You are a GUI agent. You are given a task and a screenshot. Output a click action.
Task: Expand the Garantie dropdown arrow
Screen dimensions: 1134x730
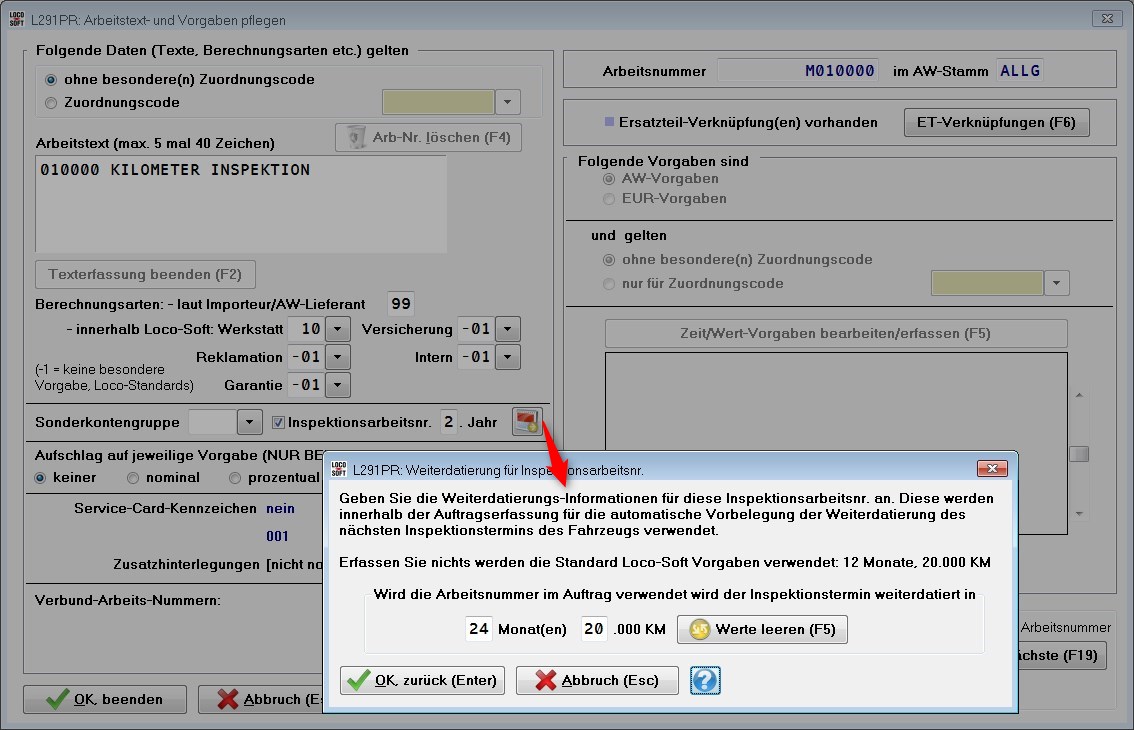(x=338, y=385)
